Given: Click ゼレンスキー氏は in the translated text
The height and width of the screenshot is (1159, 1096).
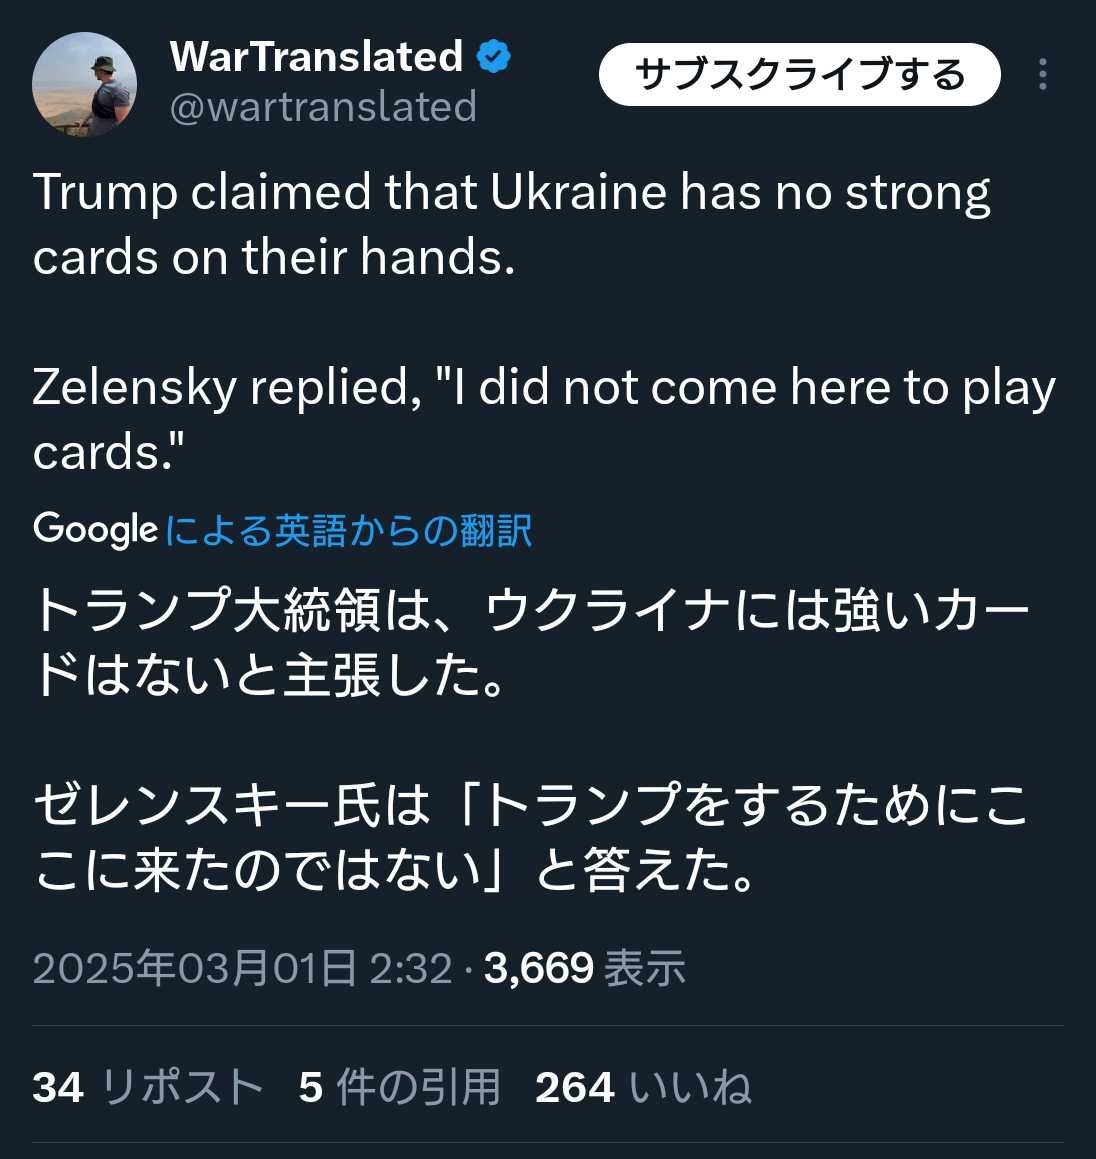Looking at the screenshot, I should tap(230, 807).
